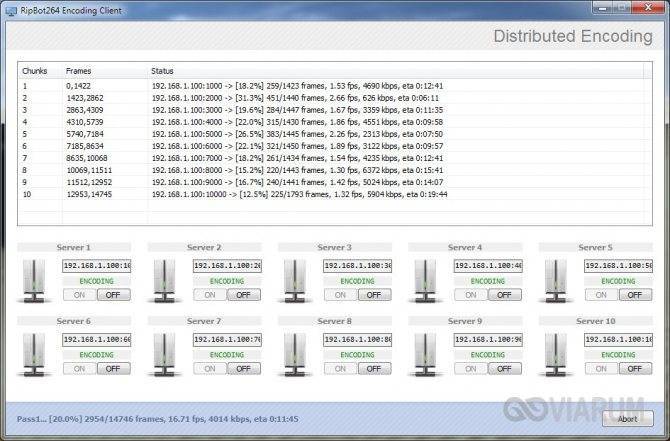Image resolution: width=670 pixels, height=441 pixels.
Task: Turn OFF Server 10
Action: pyautogui.click(x=635, y=369)
